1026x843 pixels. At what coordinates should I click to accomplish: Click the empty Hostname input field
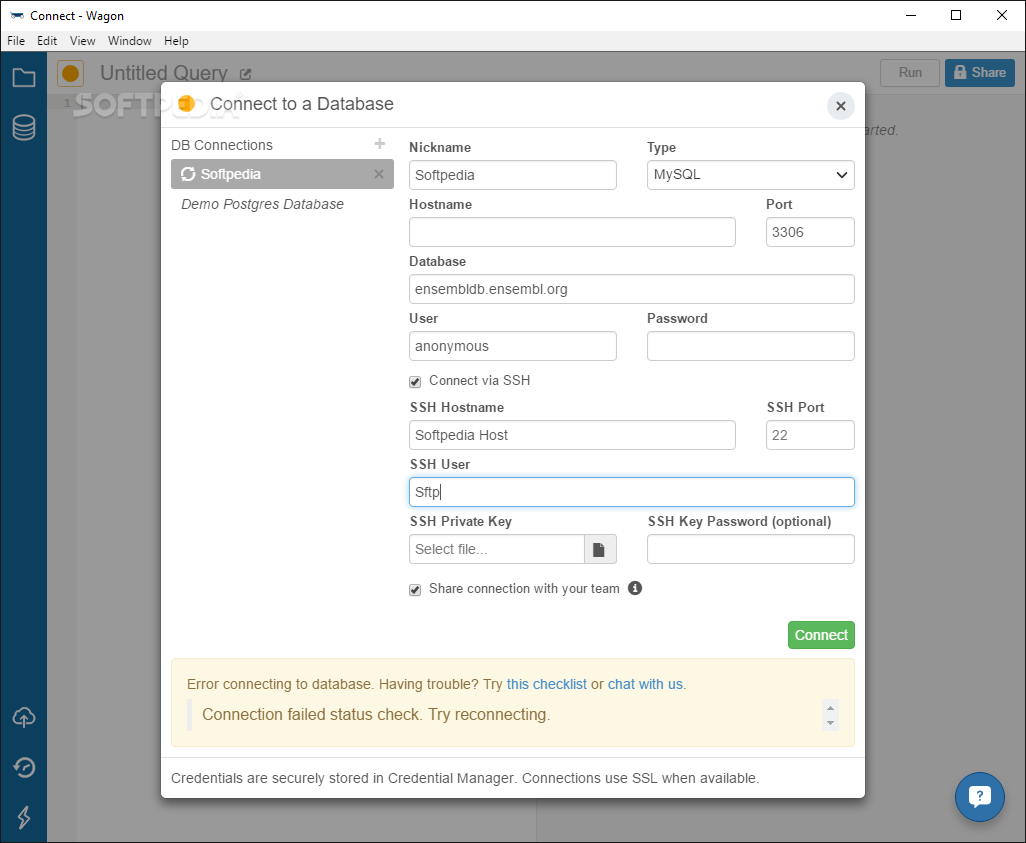[573, 232]
